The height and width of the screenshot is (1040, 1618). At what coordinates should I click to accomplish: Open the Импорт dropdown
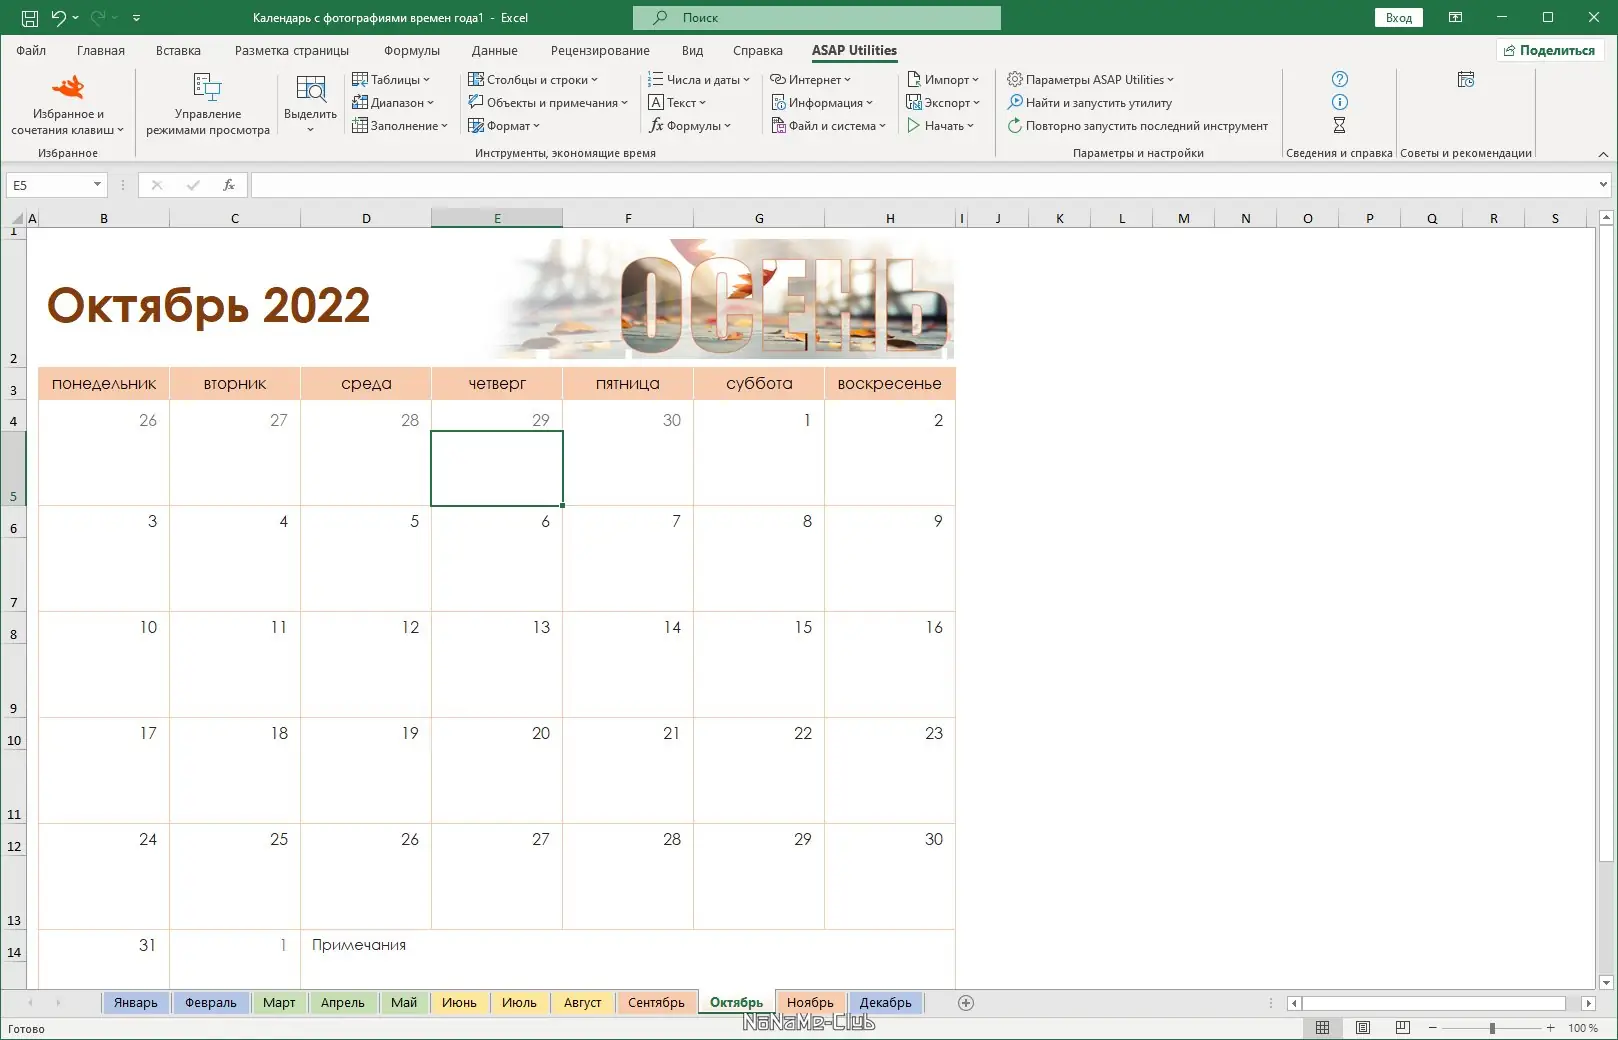943,79
